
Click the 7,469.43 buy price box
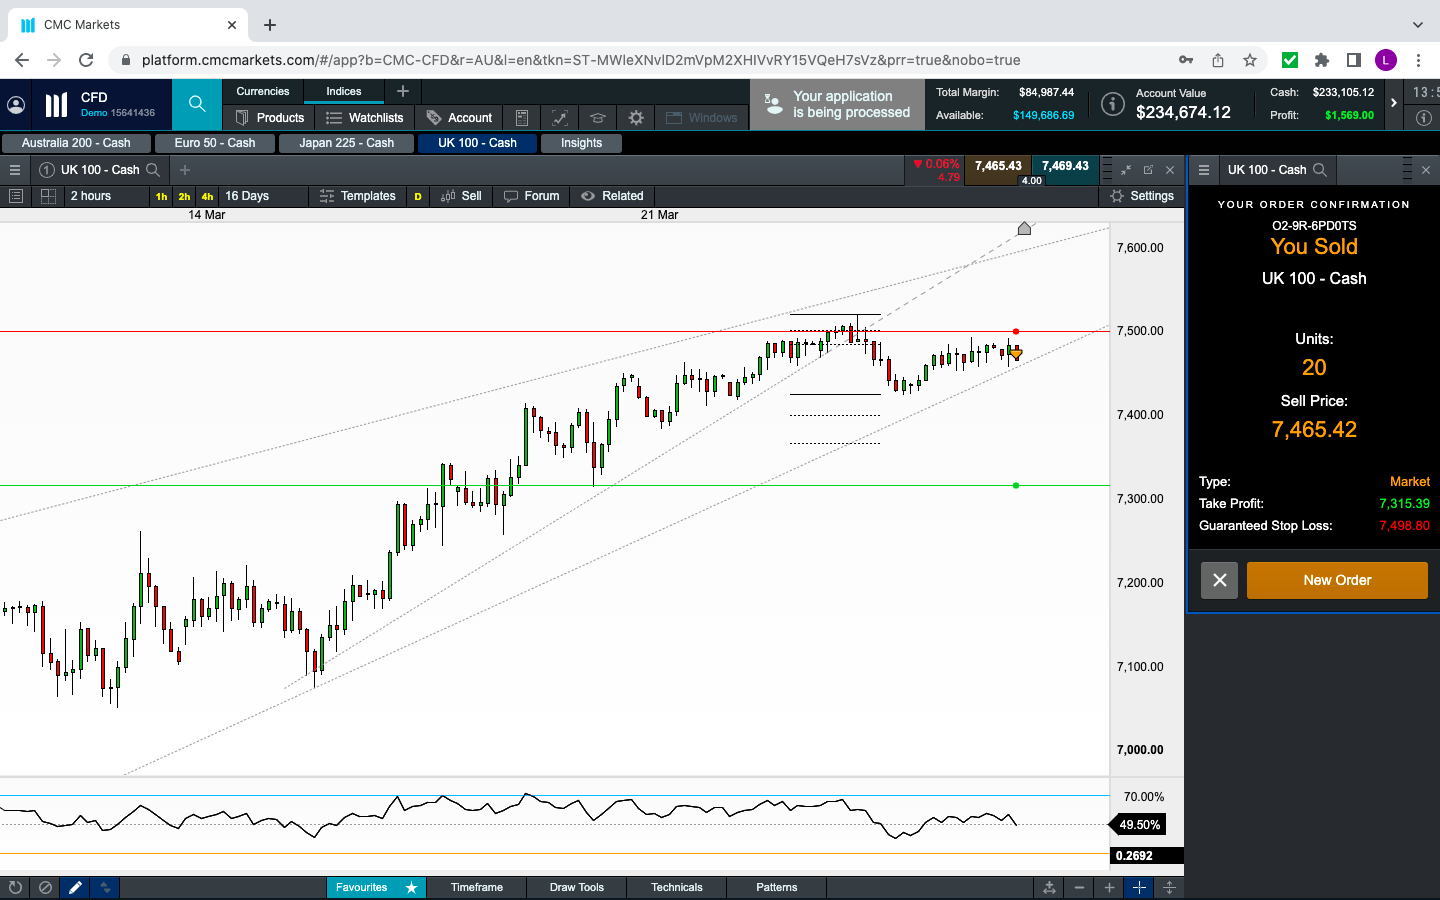[x=1065, y=166]
